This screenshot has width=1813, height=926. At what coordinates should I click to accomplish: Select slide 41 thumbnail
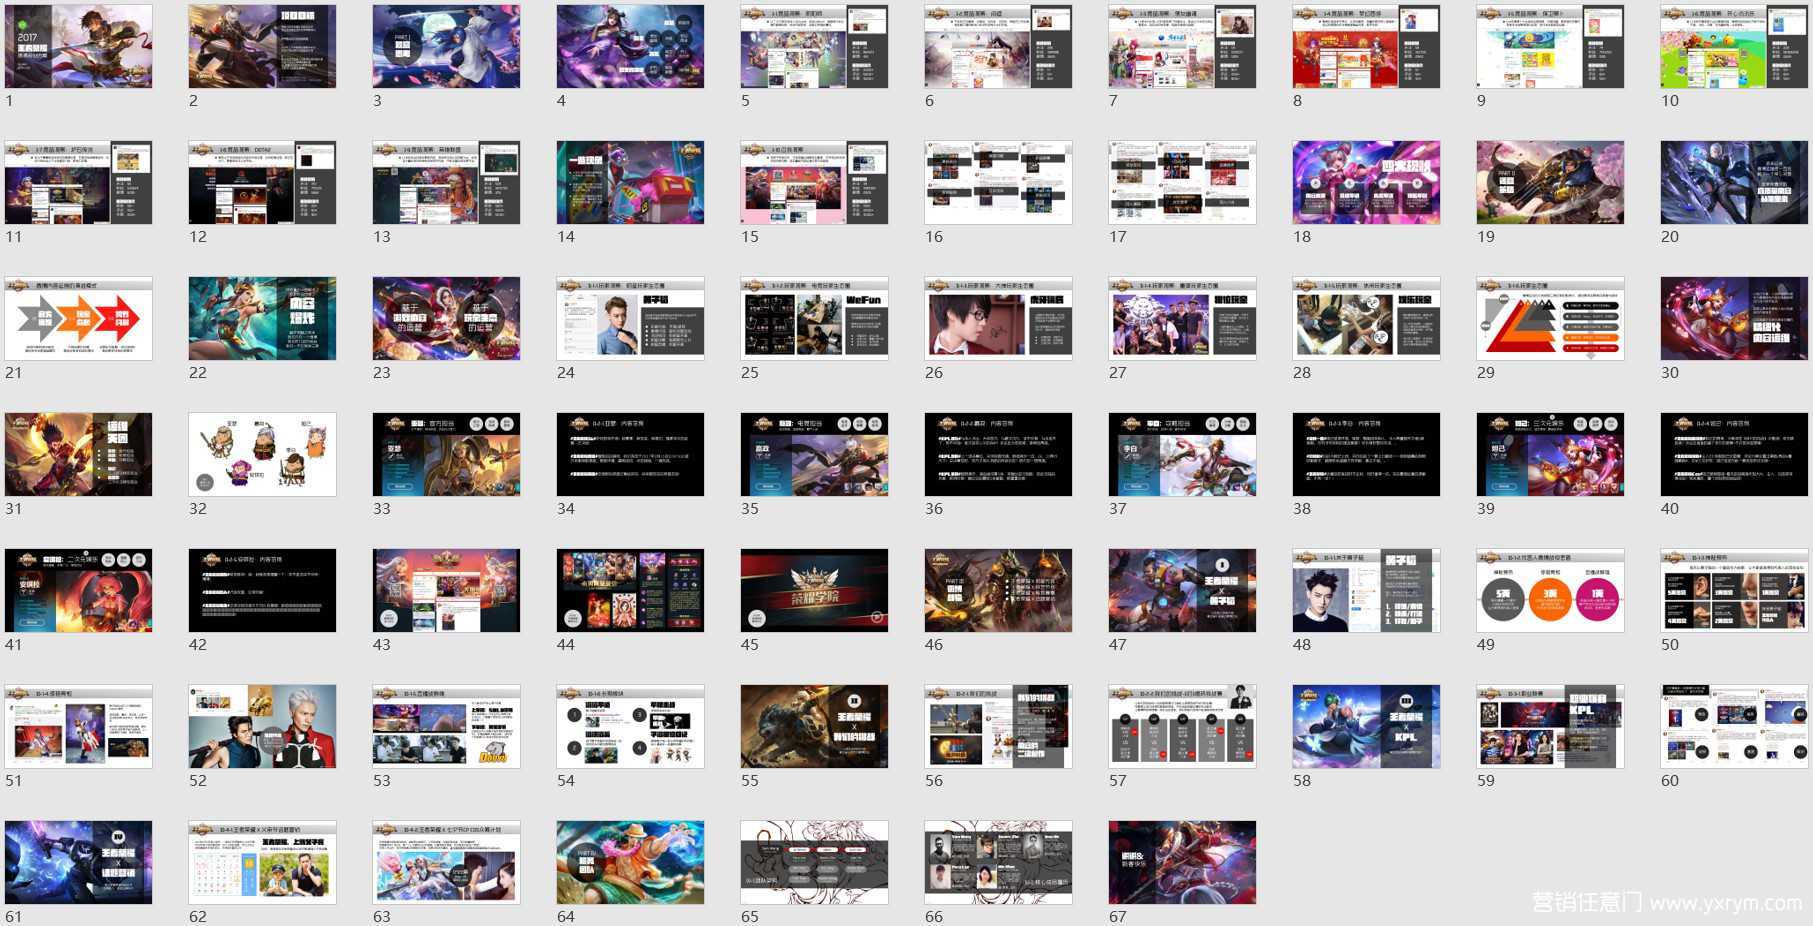click(x=78, y=590)
